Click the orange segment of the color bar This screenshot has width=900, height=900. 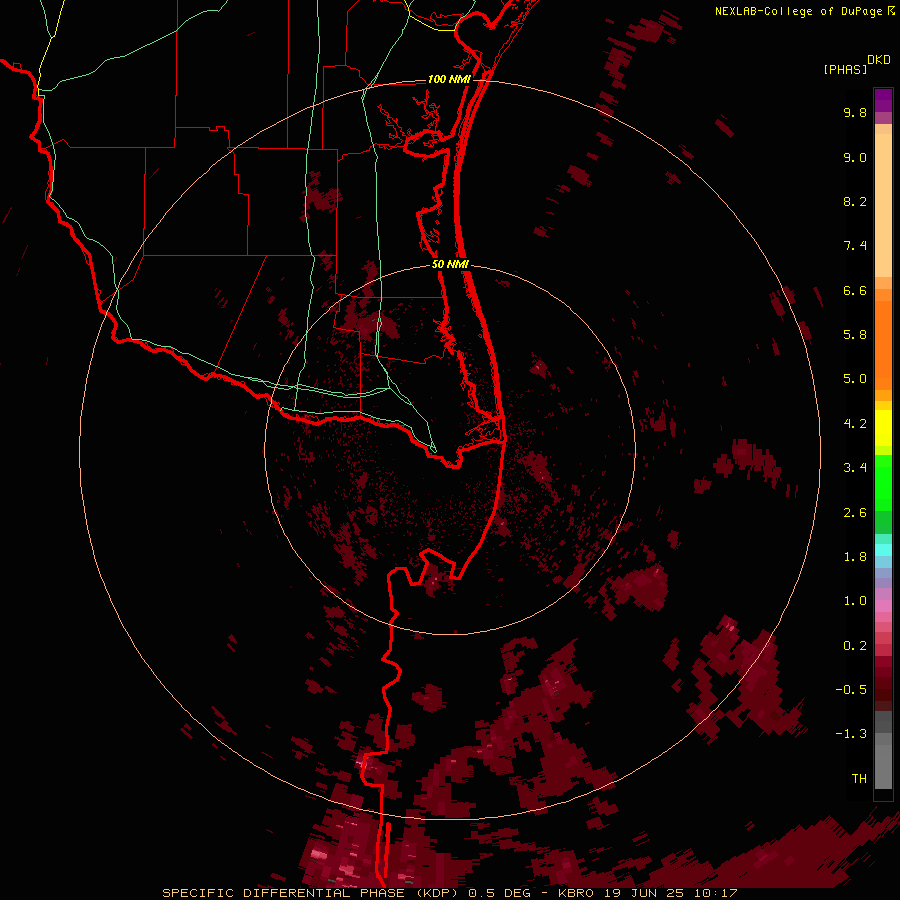(883, 345)
